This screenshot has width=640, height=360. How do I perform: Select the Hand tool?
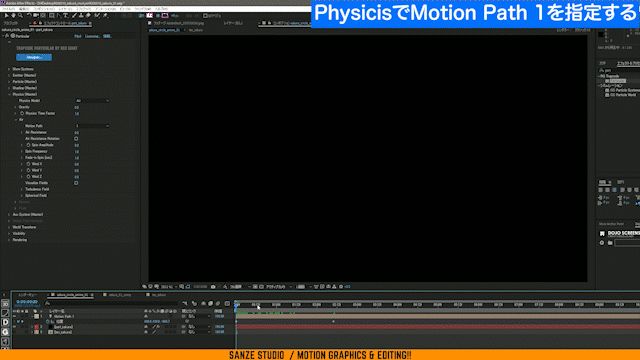[13, 16]
